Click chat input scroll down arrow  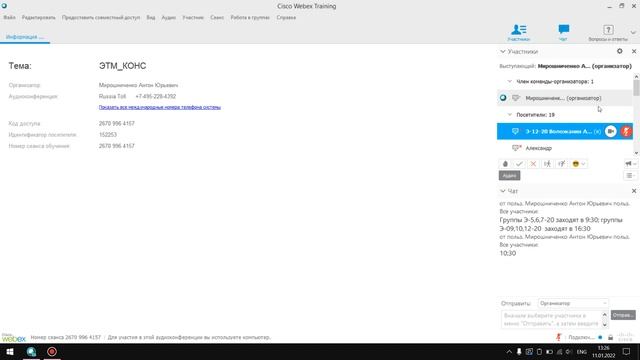point(605,324)
